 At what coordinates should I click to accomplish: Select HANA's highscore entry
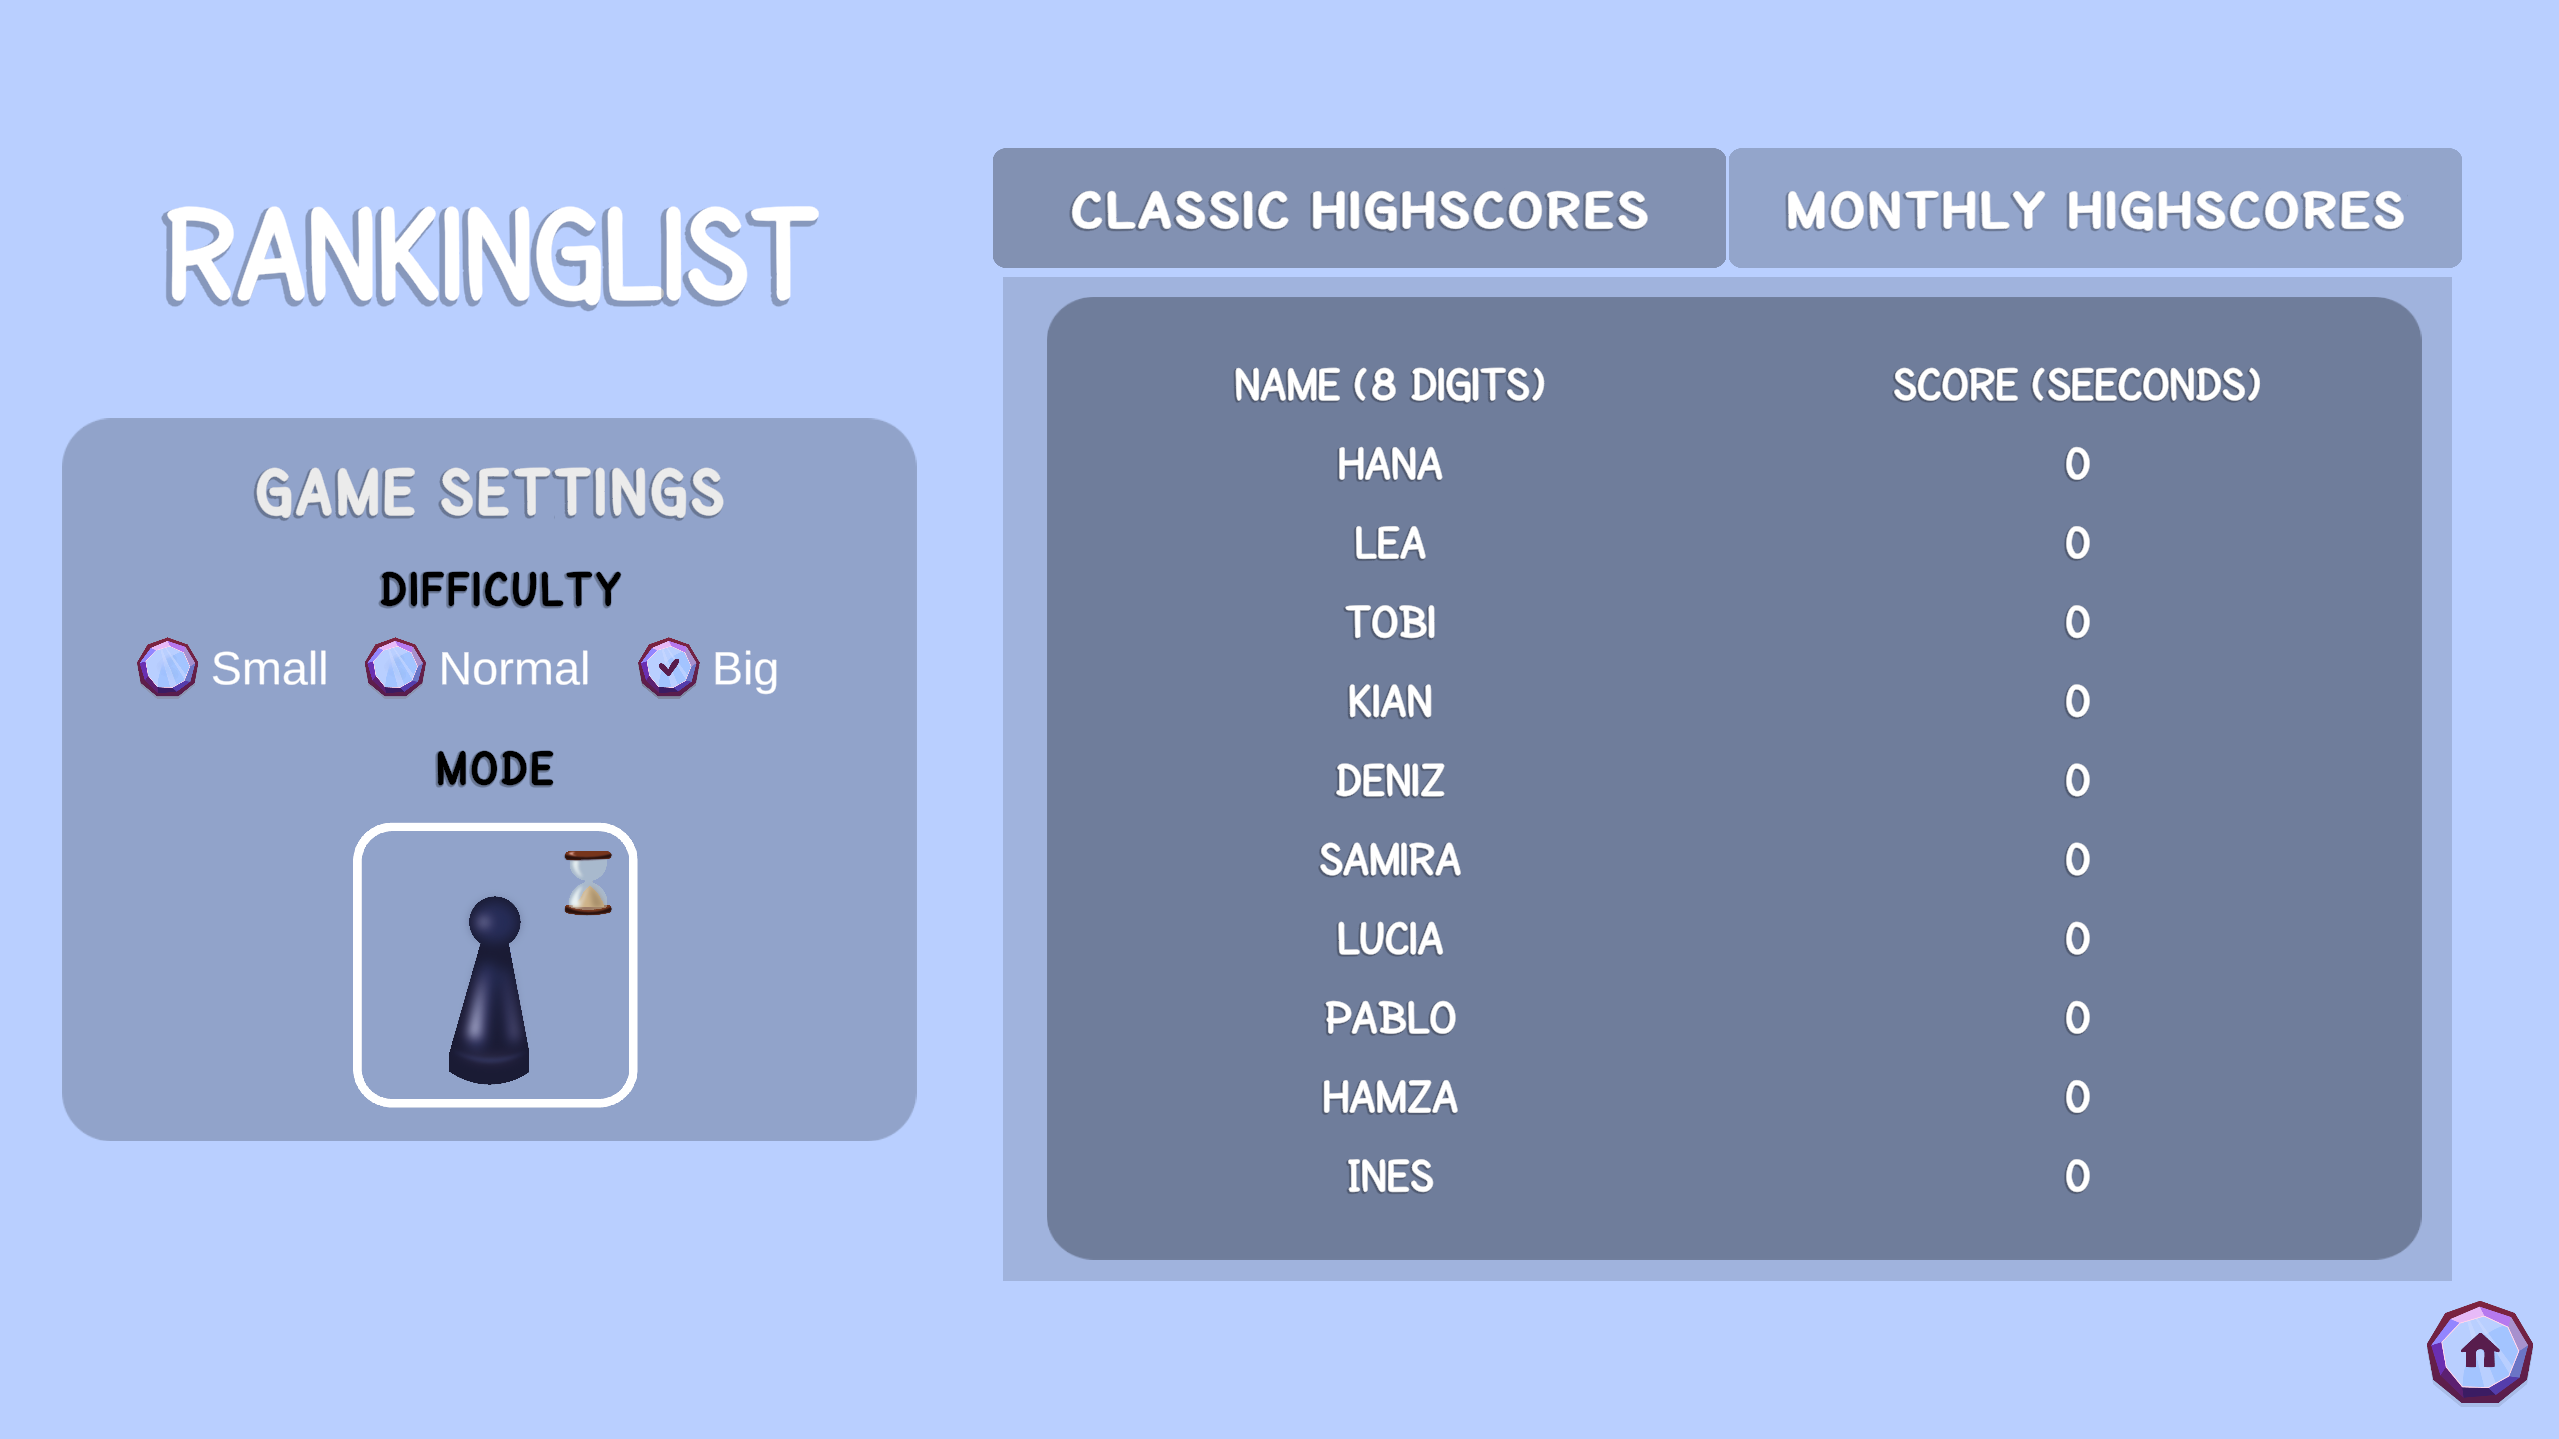click(x=1733, y=464)
